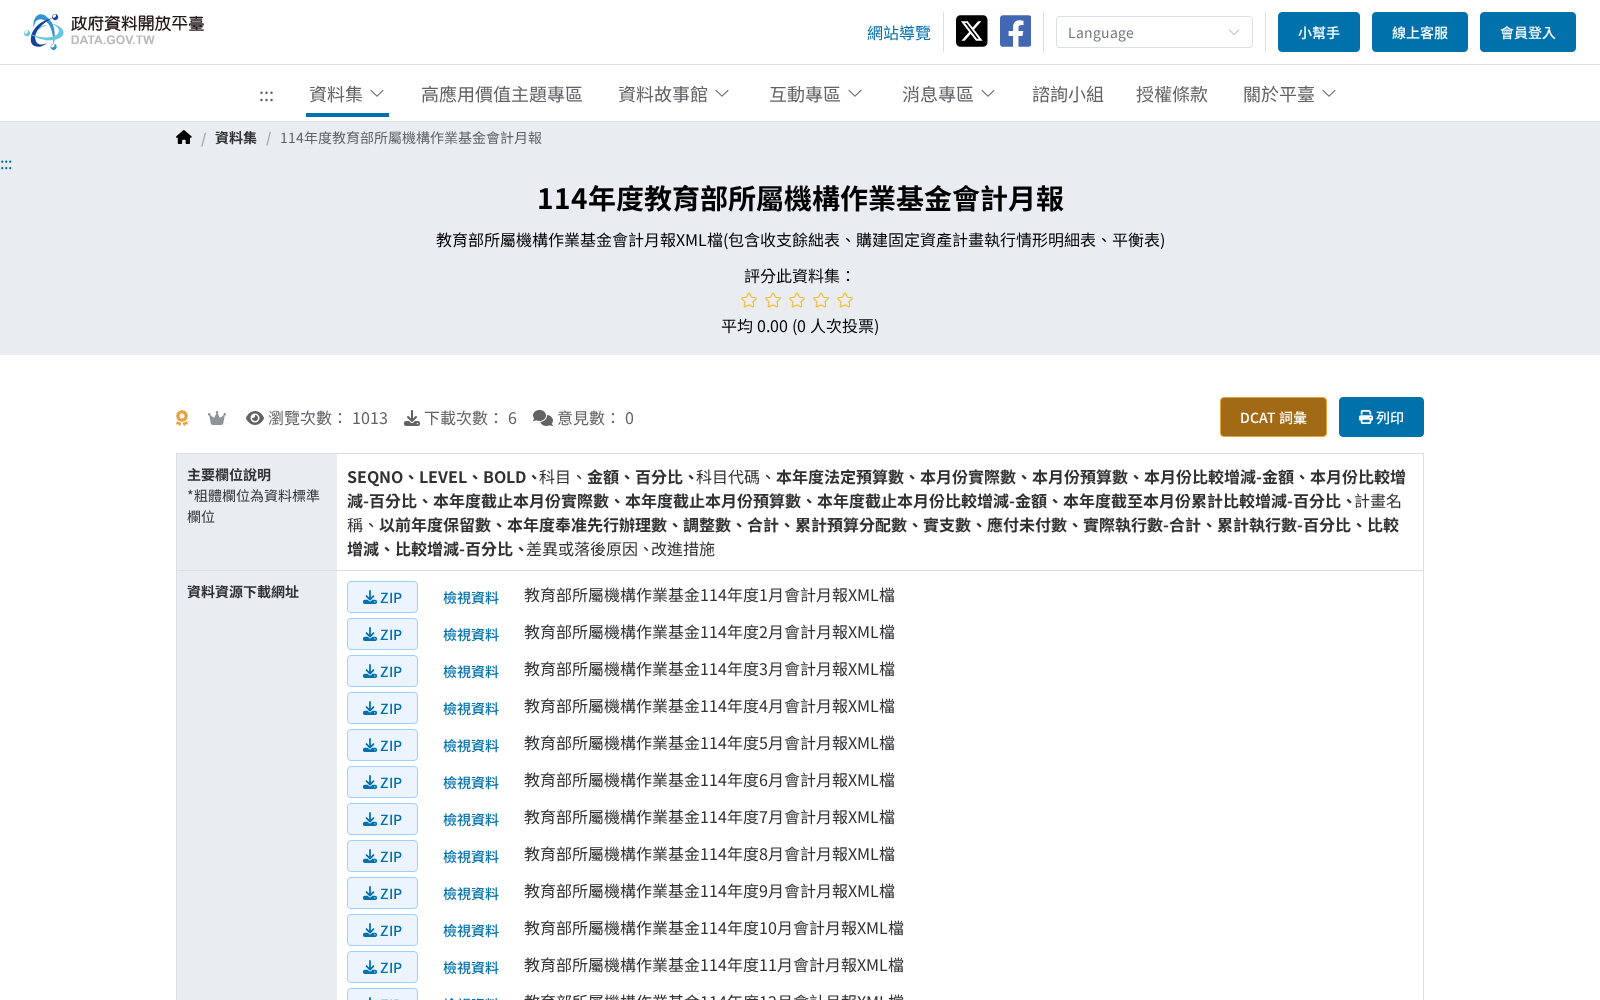1600x1000 pixels.
Task: Open the X (Twitter) social icon
Action: click(971, 32)
